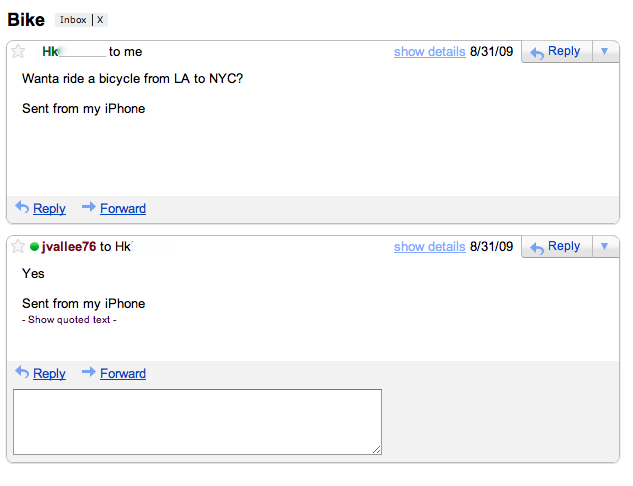Star the first message from Hk

(18, 52)
